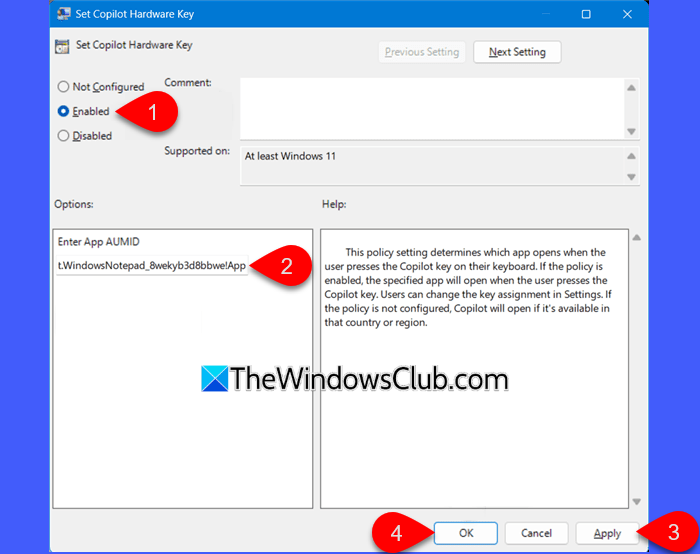Click Help pane scroll up arrow
700x554 pixels.
pyautogui.click(x=637, y=237)
